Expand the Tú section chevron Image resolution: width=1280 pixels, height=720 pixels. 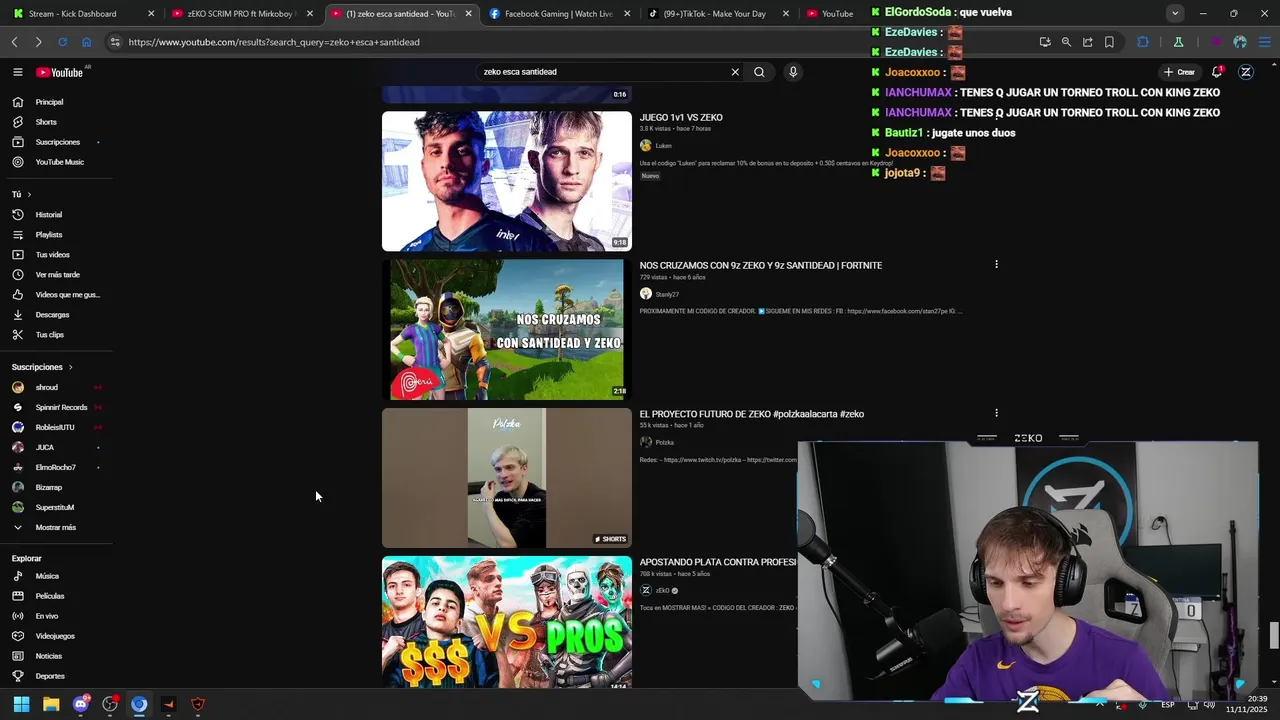point(29,194)
